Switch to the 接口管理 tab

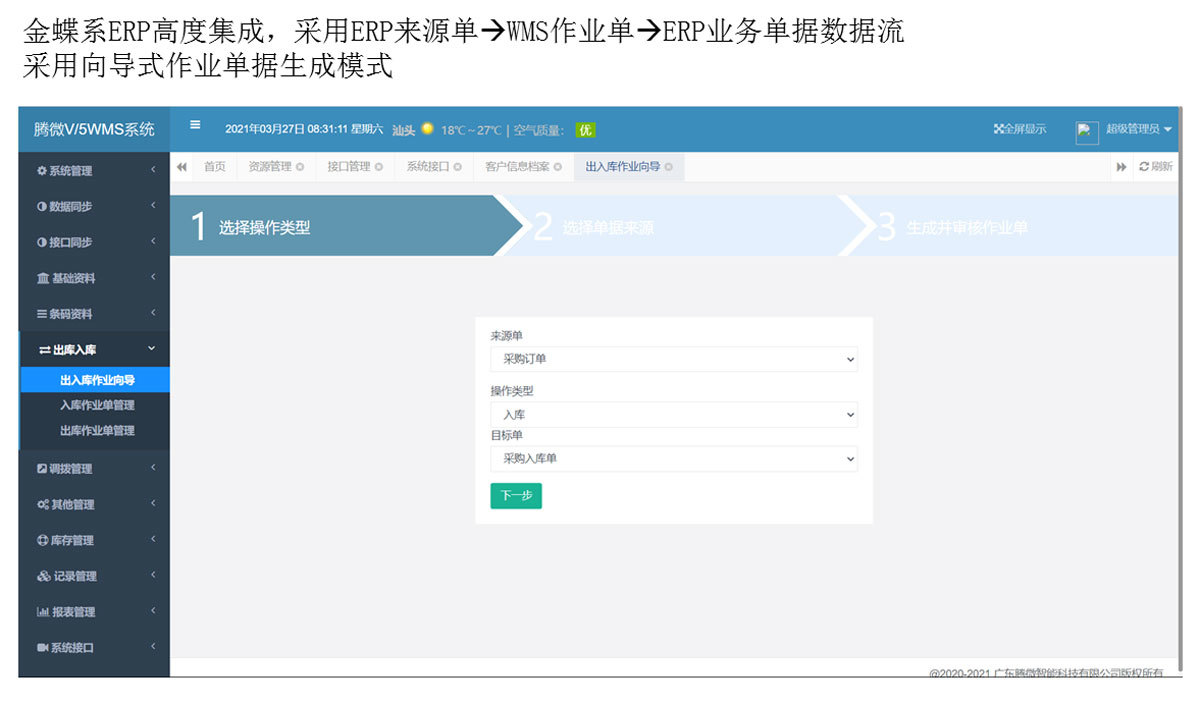tap(348, 167)
